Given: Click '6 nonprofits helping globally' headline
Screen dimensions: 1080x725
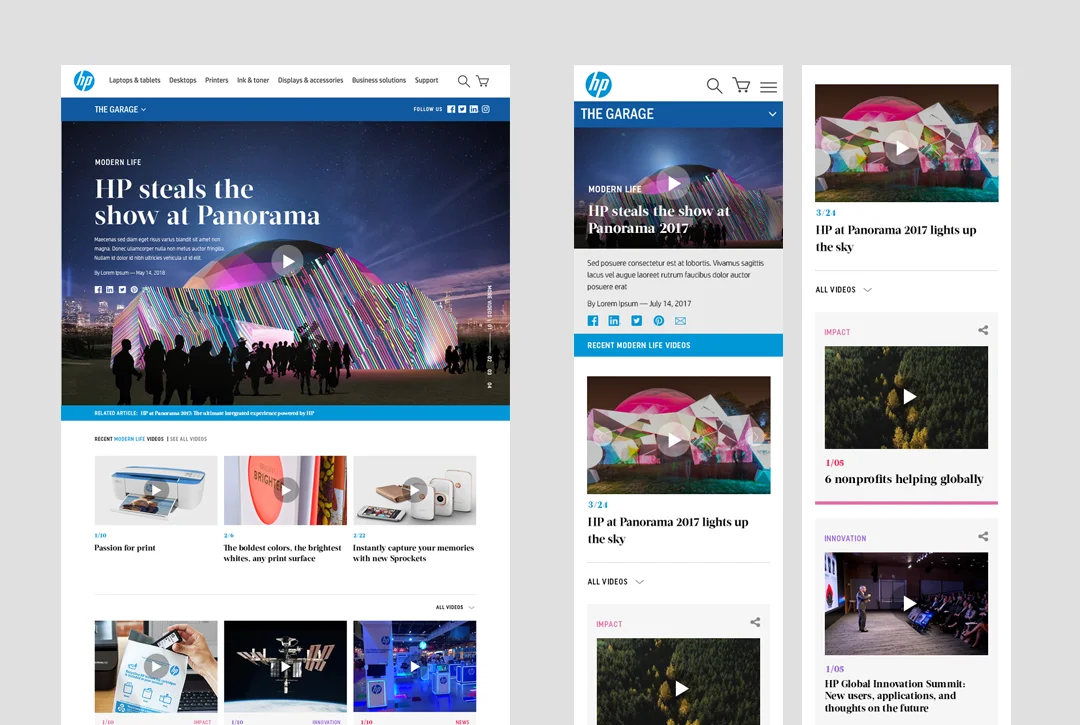Looking at the screenshot, I should point(904,479).
